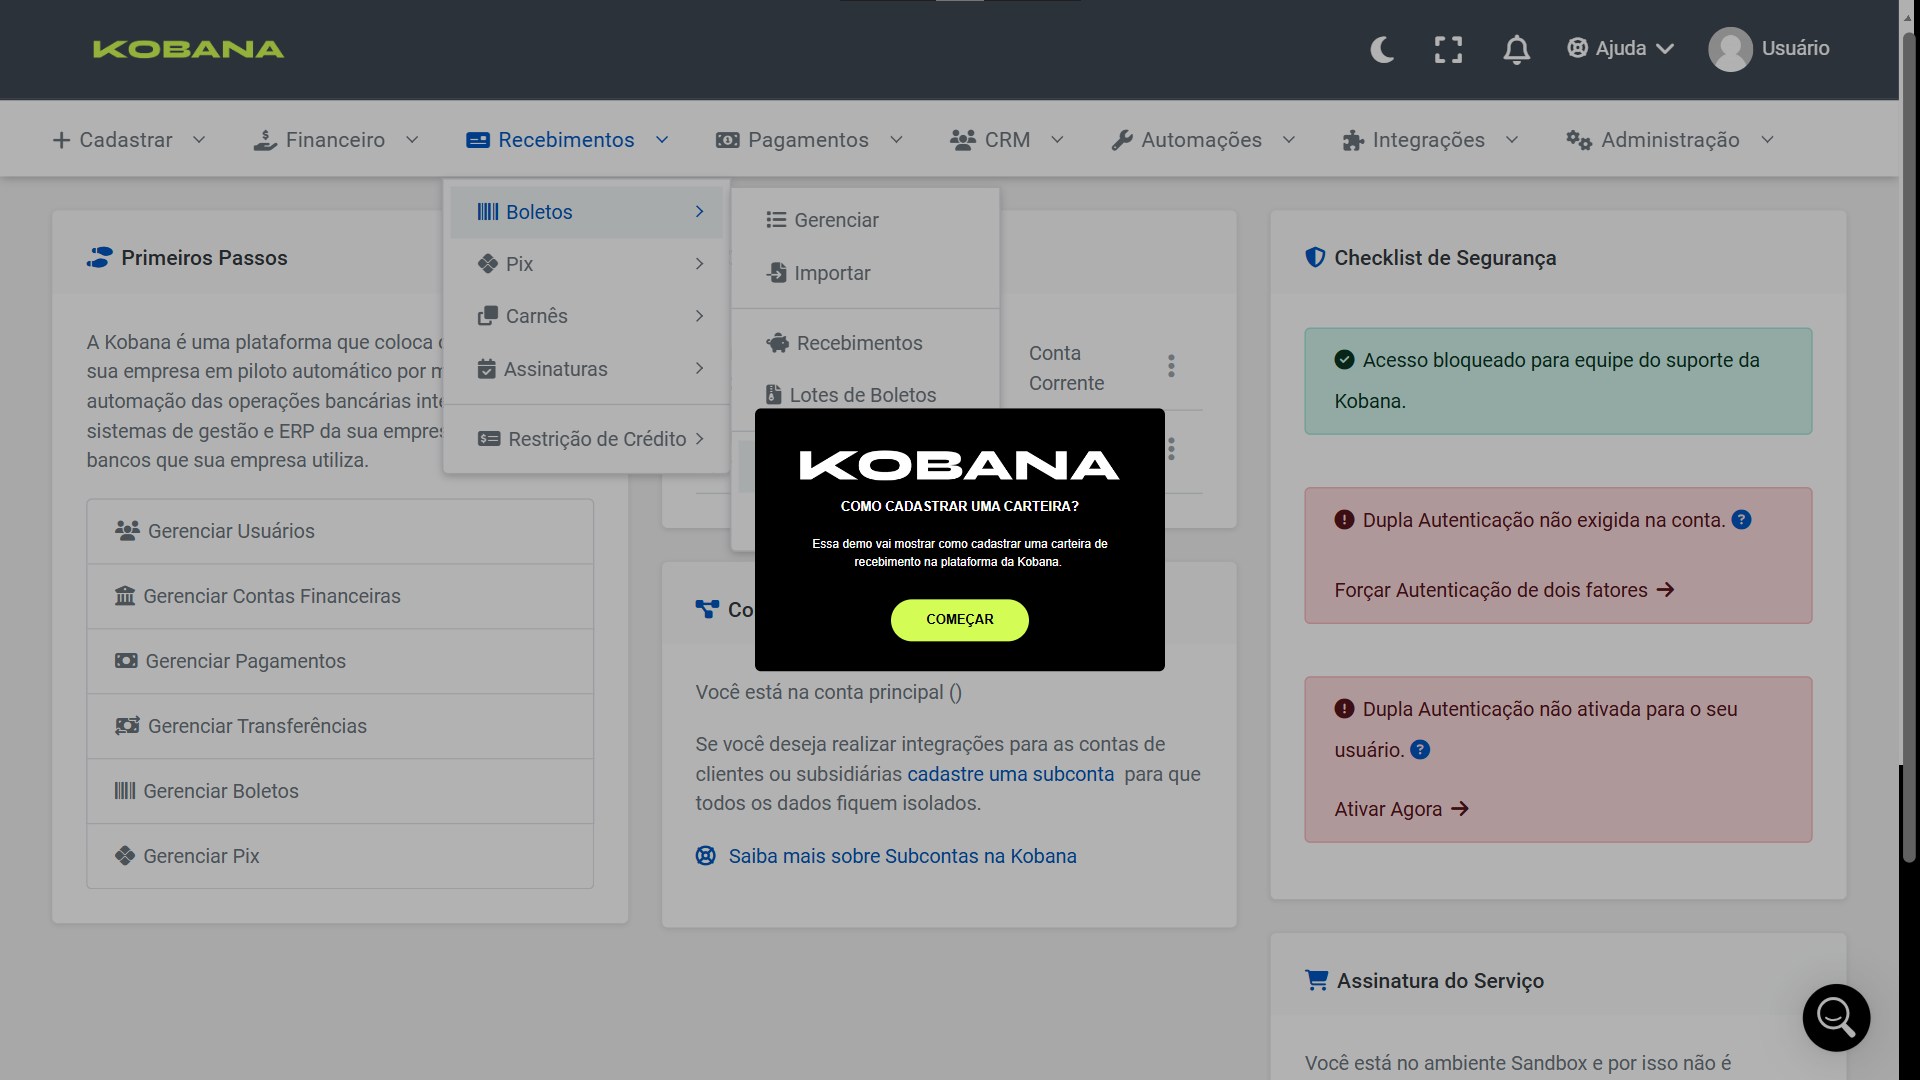Click the Cadastrar plus icon
The image size is (1920, 1080).
point(61,140)
